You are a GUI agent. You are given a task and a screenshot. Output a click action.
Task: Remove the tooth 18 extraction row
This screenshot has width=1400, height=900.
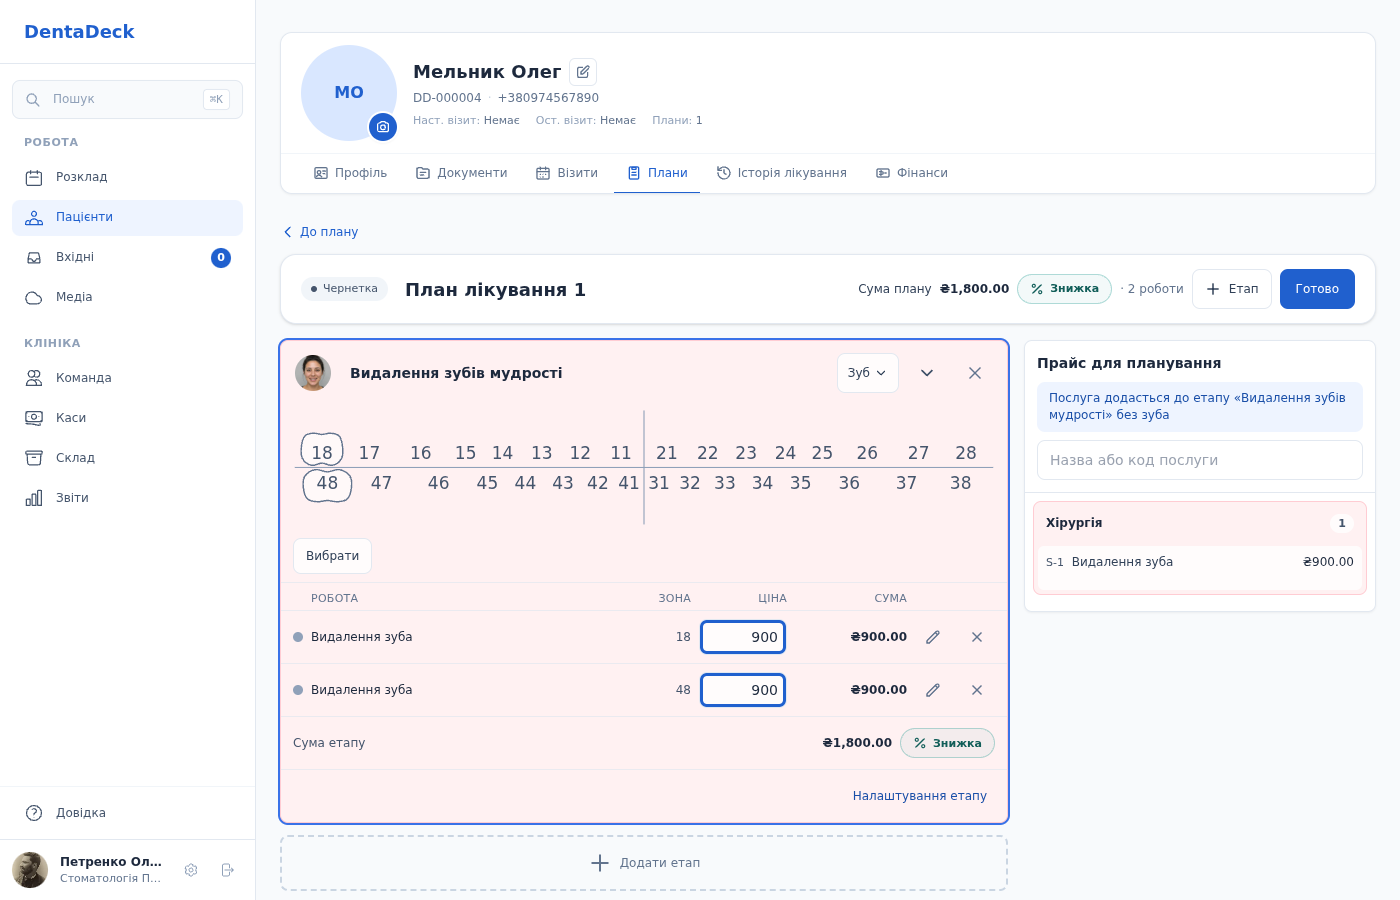(x=977, y=637)
